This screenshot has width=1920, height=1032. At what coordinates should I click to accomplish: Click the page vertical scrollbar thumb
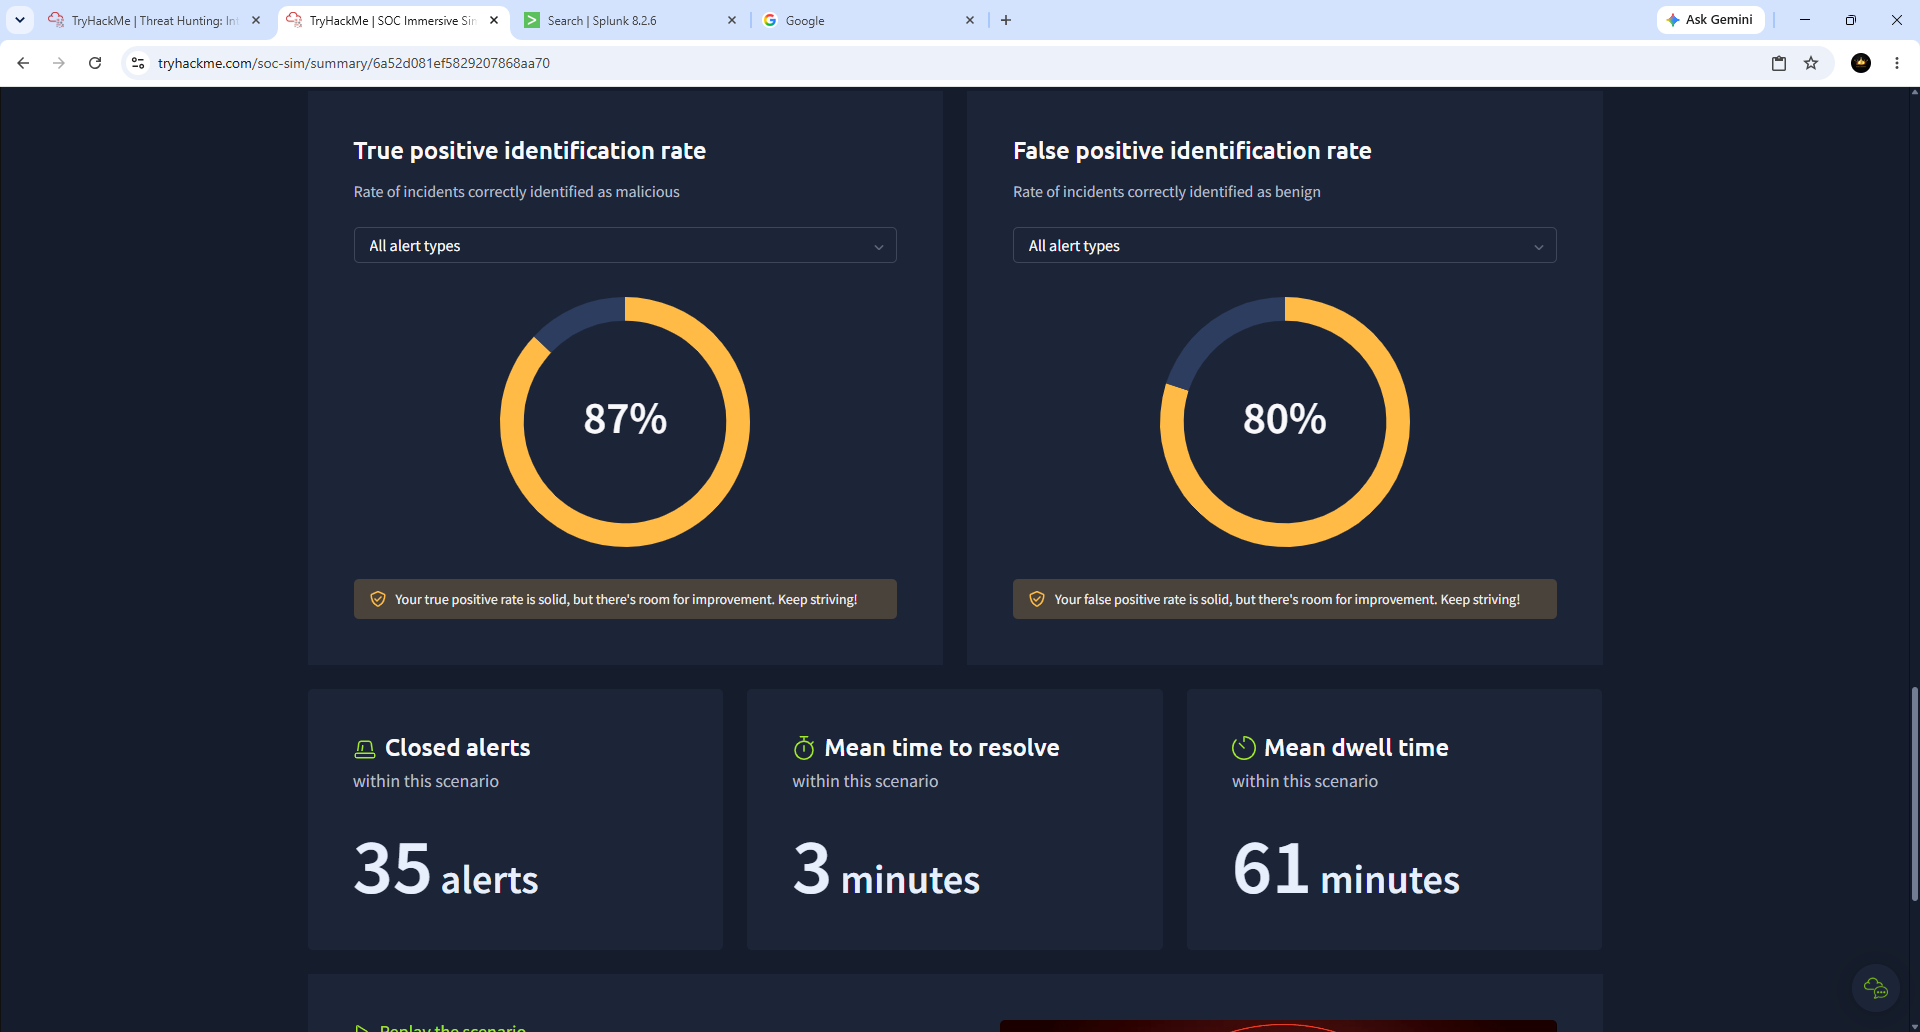click(x=1914, y=793)
